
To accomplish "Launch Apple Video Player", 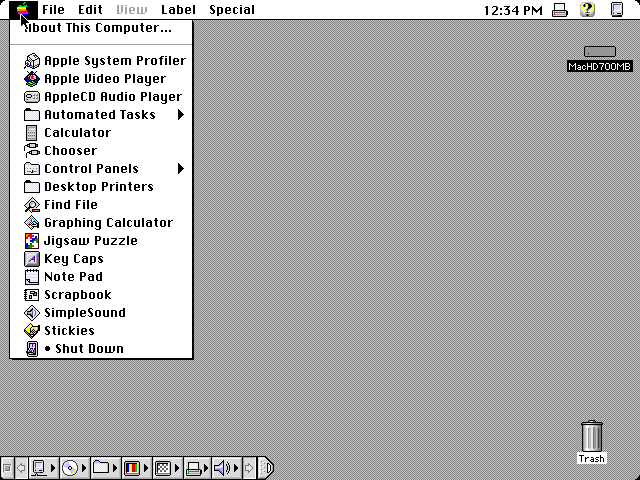I will pos(101,79).
